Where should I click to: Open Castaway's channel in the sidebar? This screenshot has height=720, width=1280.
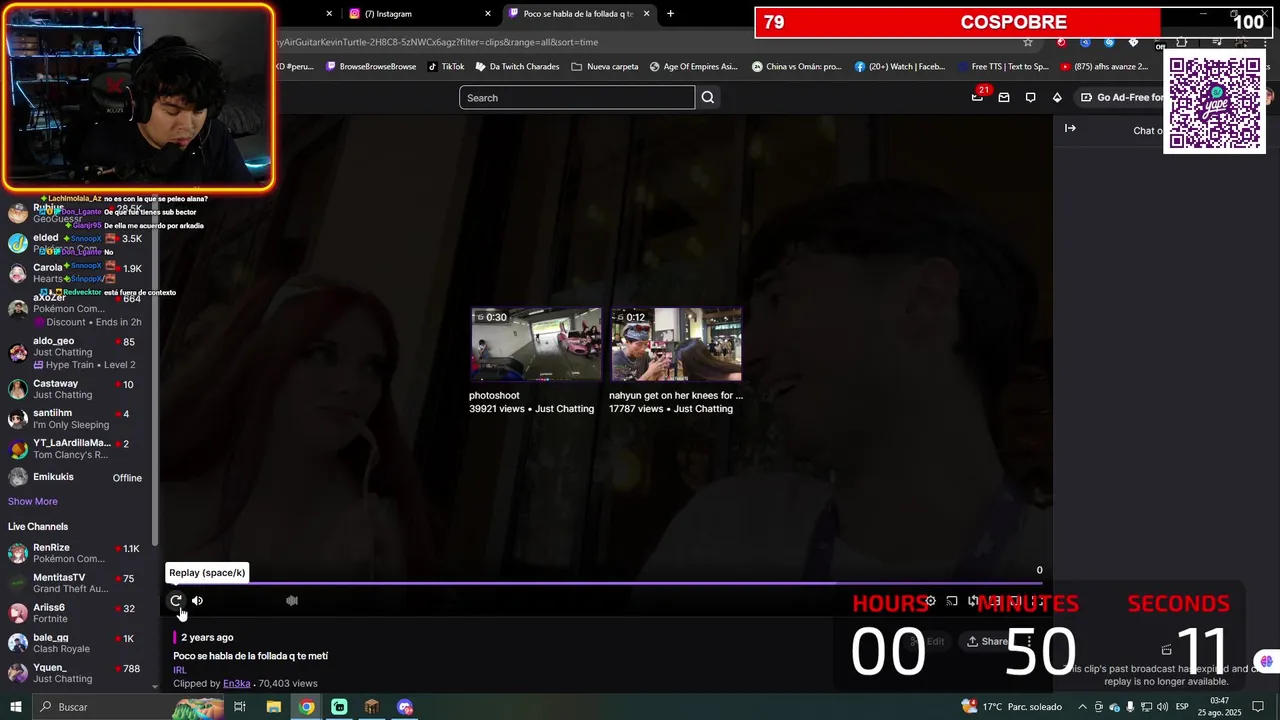click(76, 389)
